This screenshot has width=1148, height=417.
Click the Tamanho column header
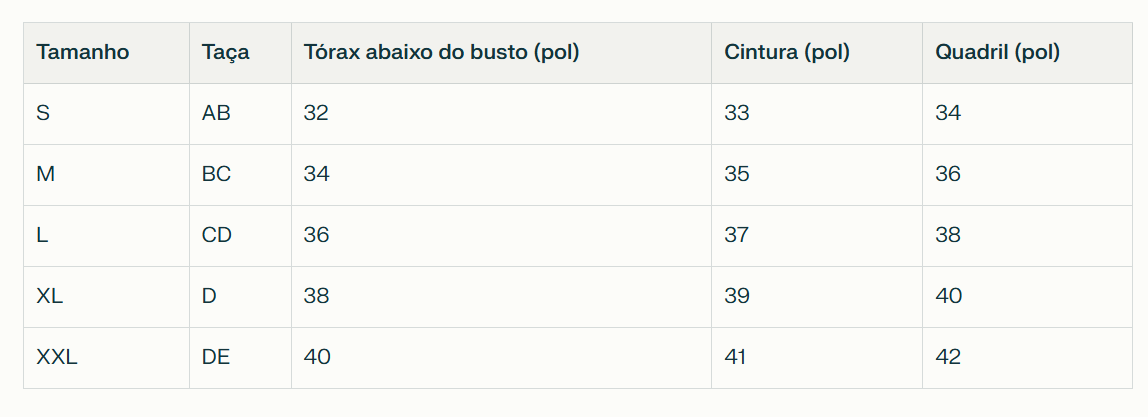83,53
